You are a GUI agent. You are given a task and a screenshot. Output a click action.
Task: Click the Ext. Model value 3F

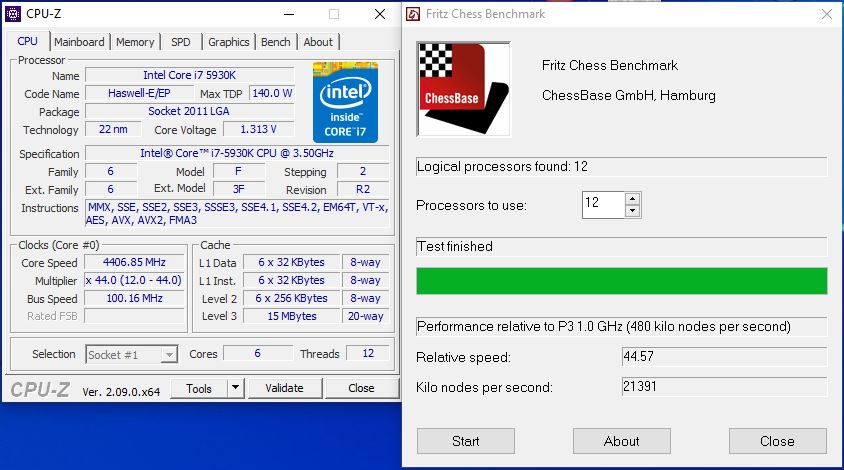point(239,189)
